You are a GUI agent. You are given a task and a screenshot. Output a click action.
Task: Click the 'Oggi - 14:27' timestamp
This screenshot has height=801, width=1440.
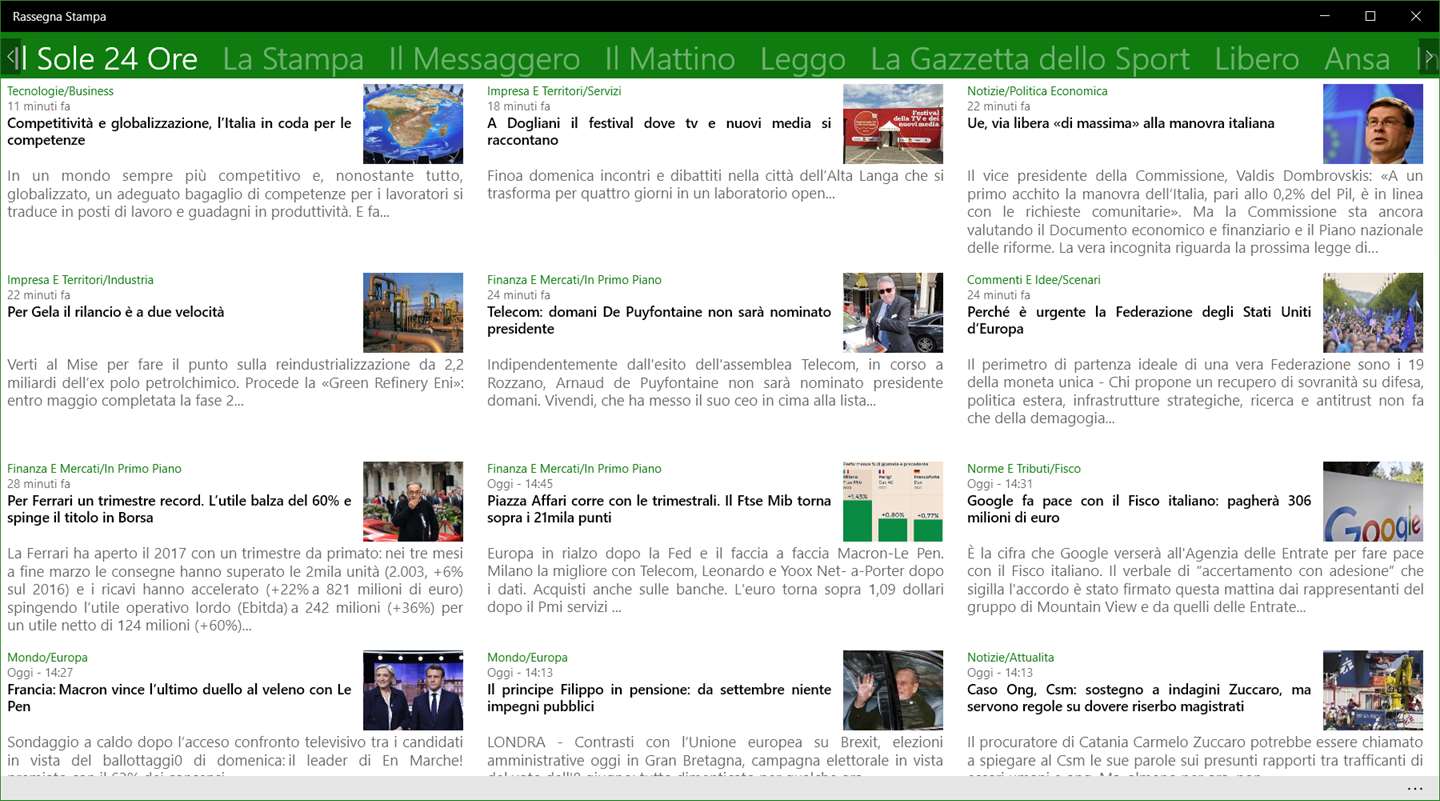(40, 673)
